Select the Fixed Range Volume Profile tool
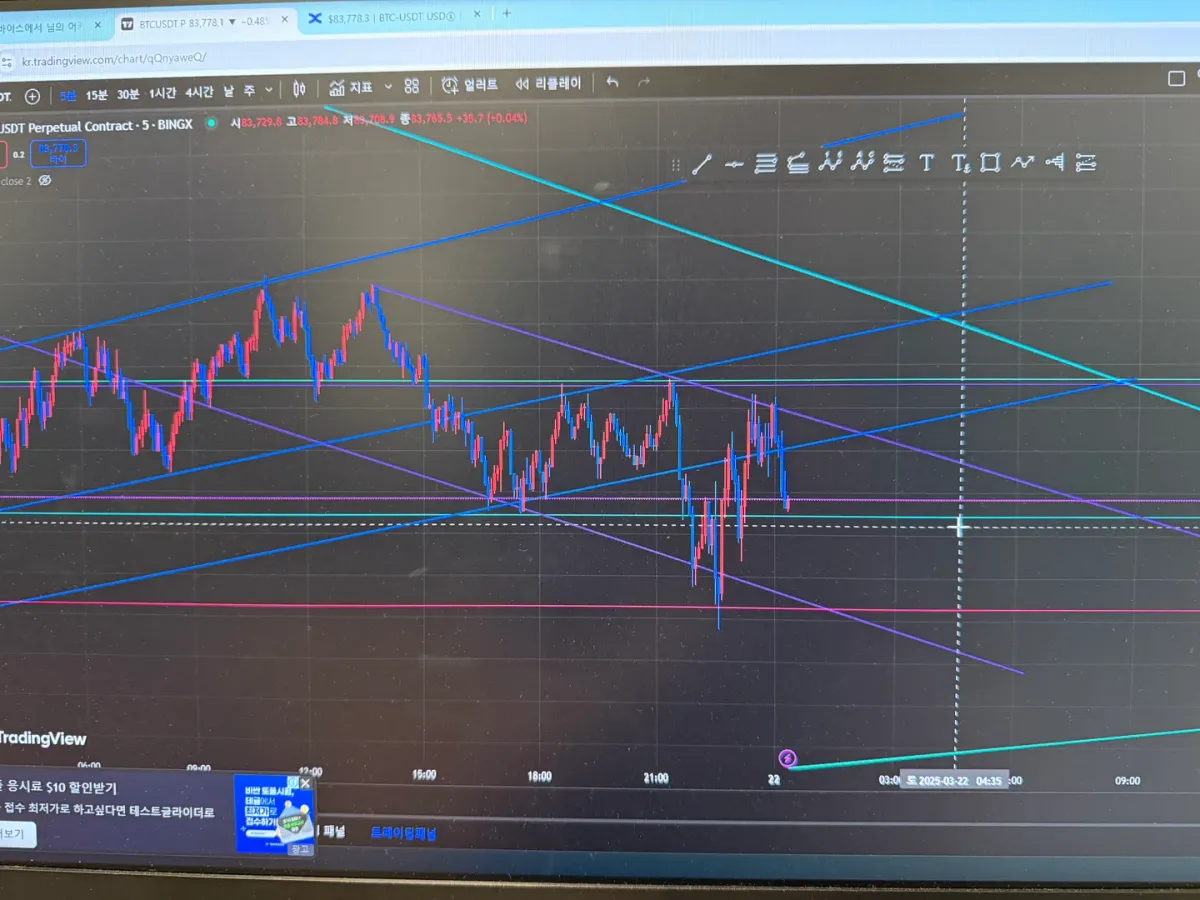 coord(1055,162)
